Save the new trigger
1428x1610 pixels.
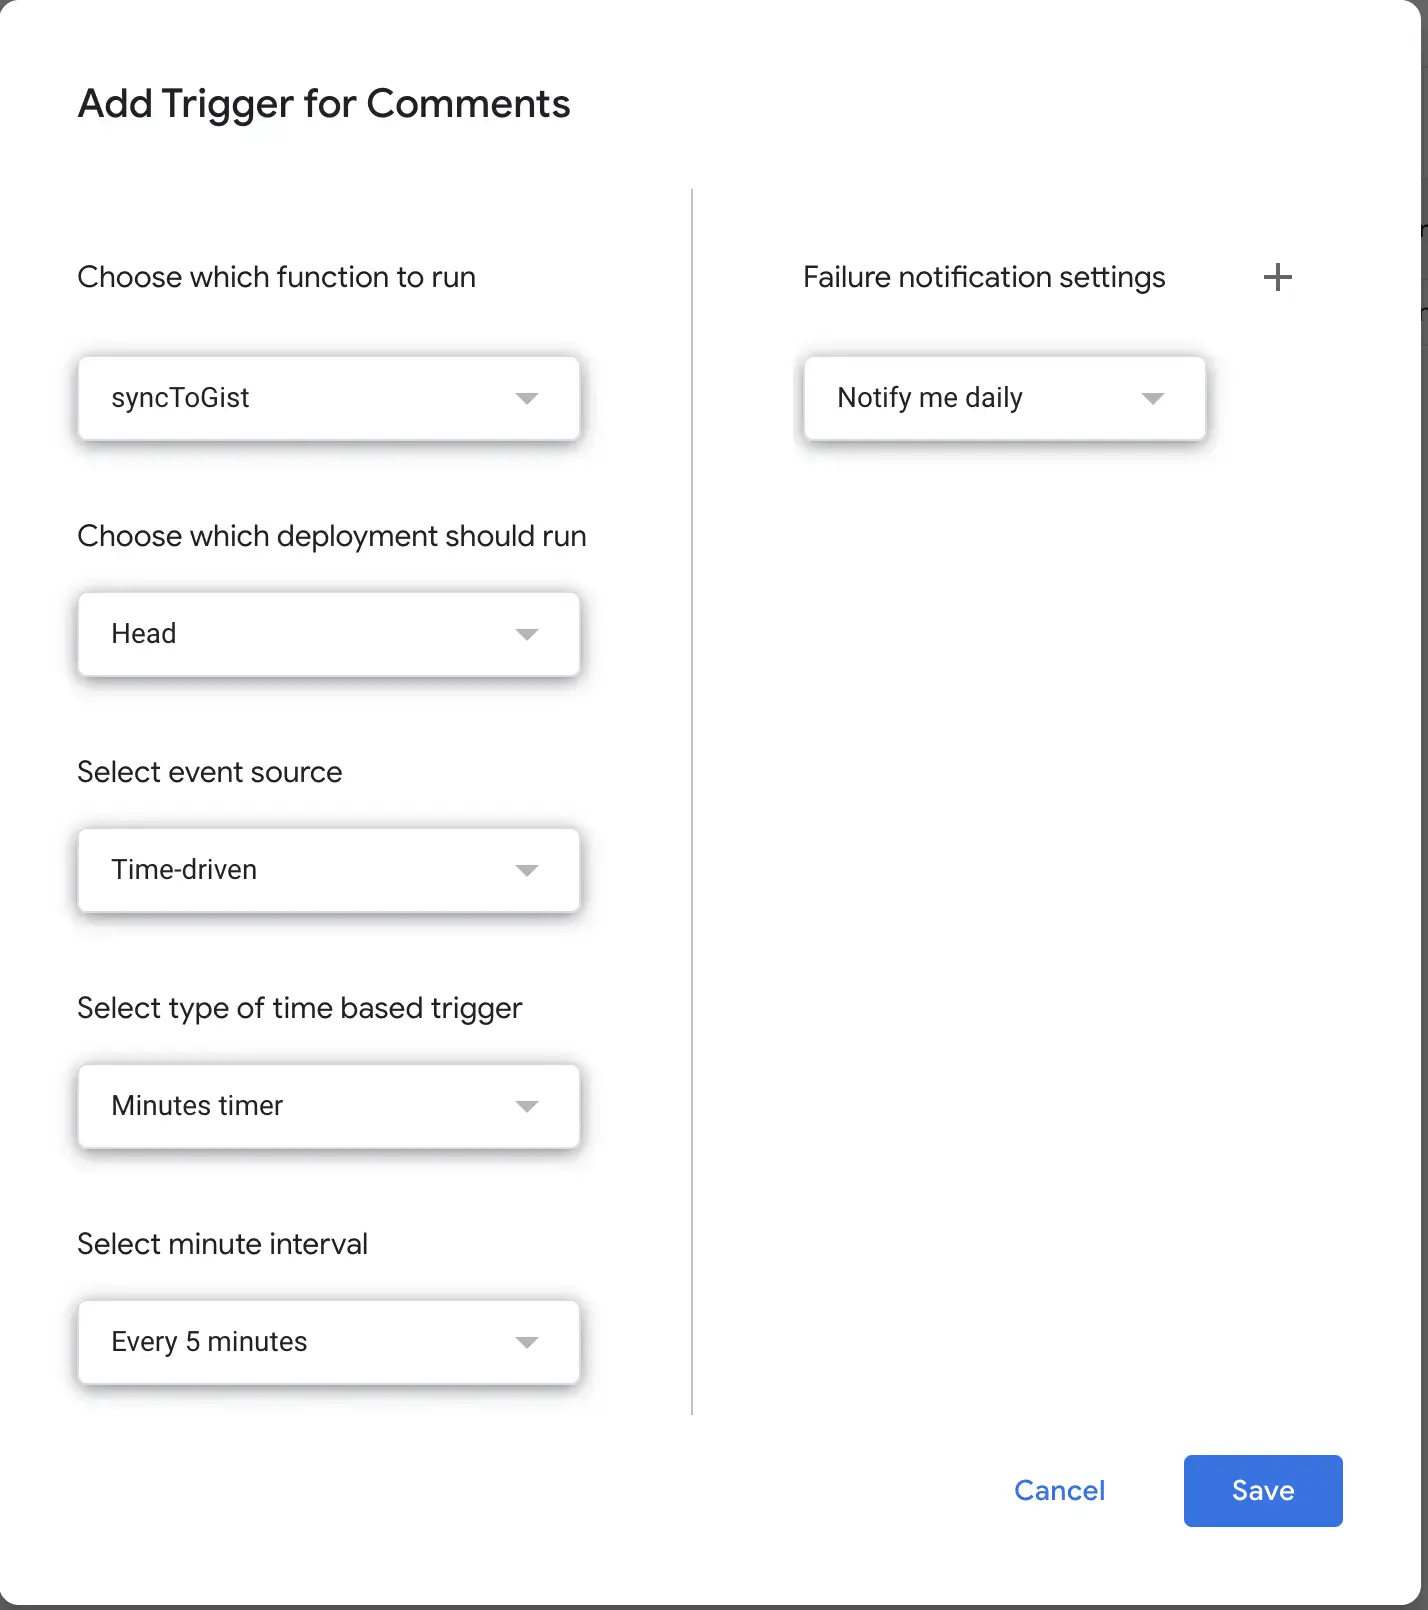(1262, 1490)
